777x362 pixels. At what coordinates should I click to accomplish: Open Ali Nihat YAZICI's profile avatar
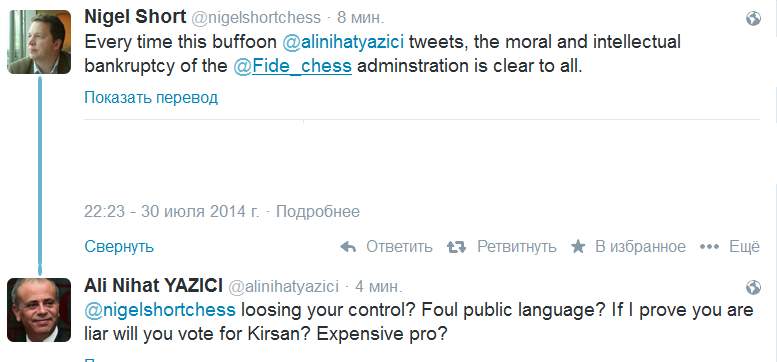tap(39, 310)
